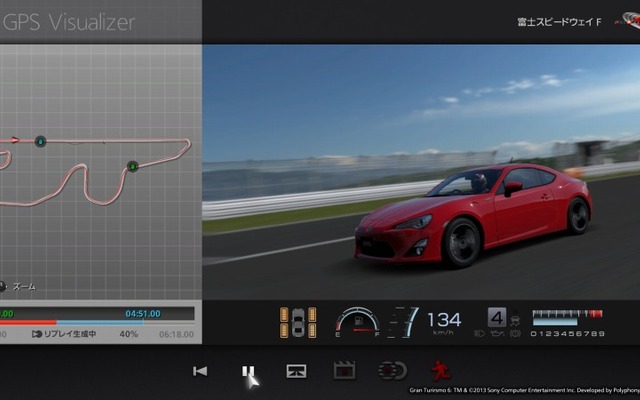Click the replay camera recorder icon
This screenshot has width=640, height=400.
tap(392, 371)
